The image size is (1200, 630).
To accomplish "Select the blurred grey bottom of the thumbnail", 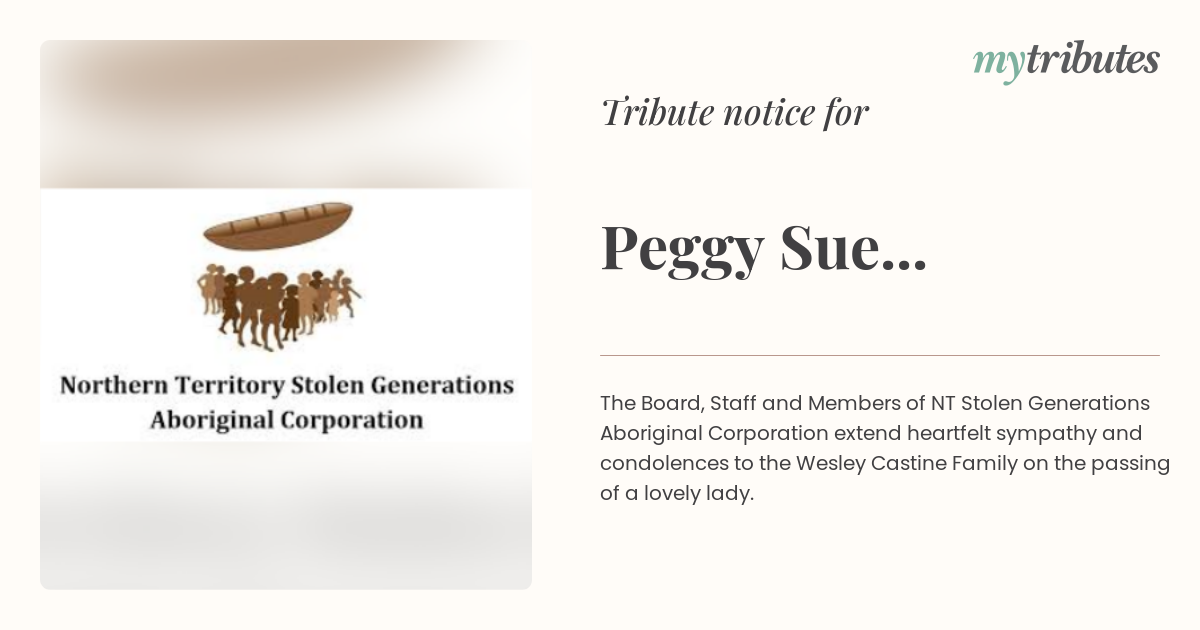I will tap(286, 516).
